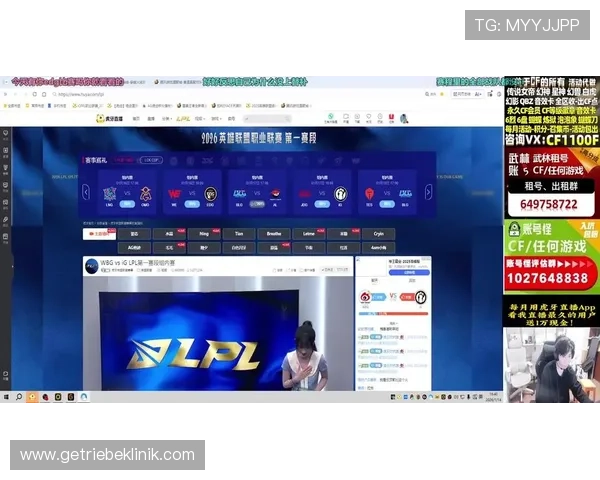Screen dimensions: 600x480
Task: Click the 1027648838 number banner
Action: tap(548, 278)
